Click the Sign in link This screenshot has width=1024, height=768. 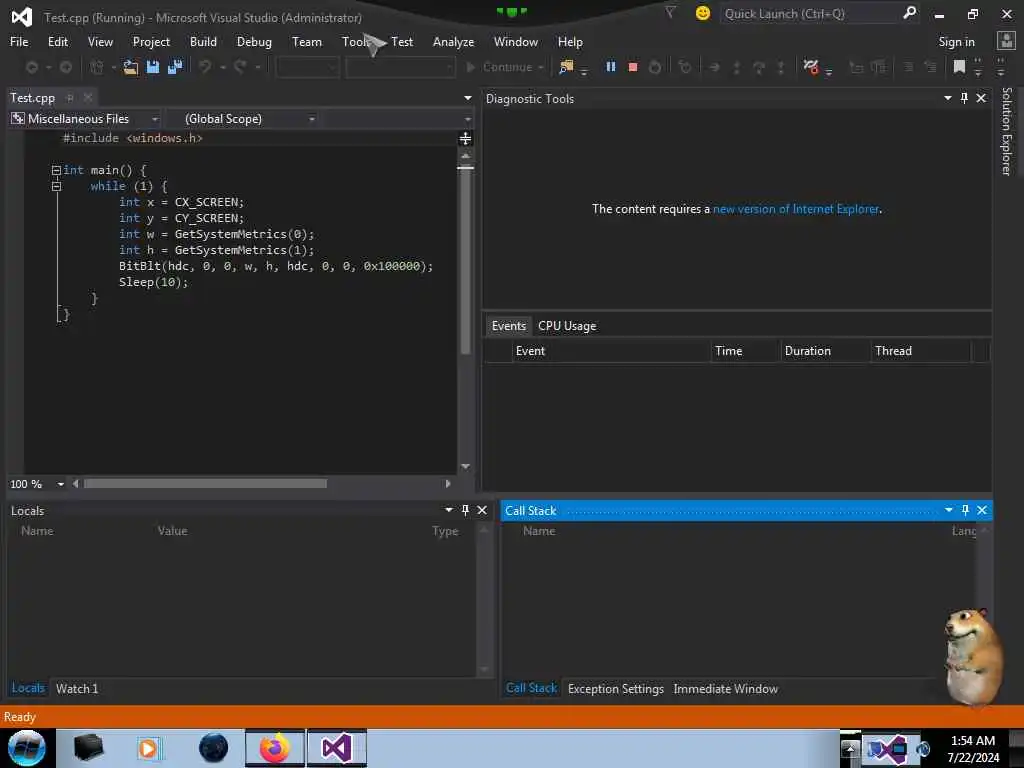pyautogui.click(x=956, y=42)
